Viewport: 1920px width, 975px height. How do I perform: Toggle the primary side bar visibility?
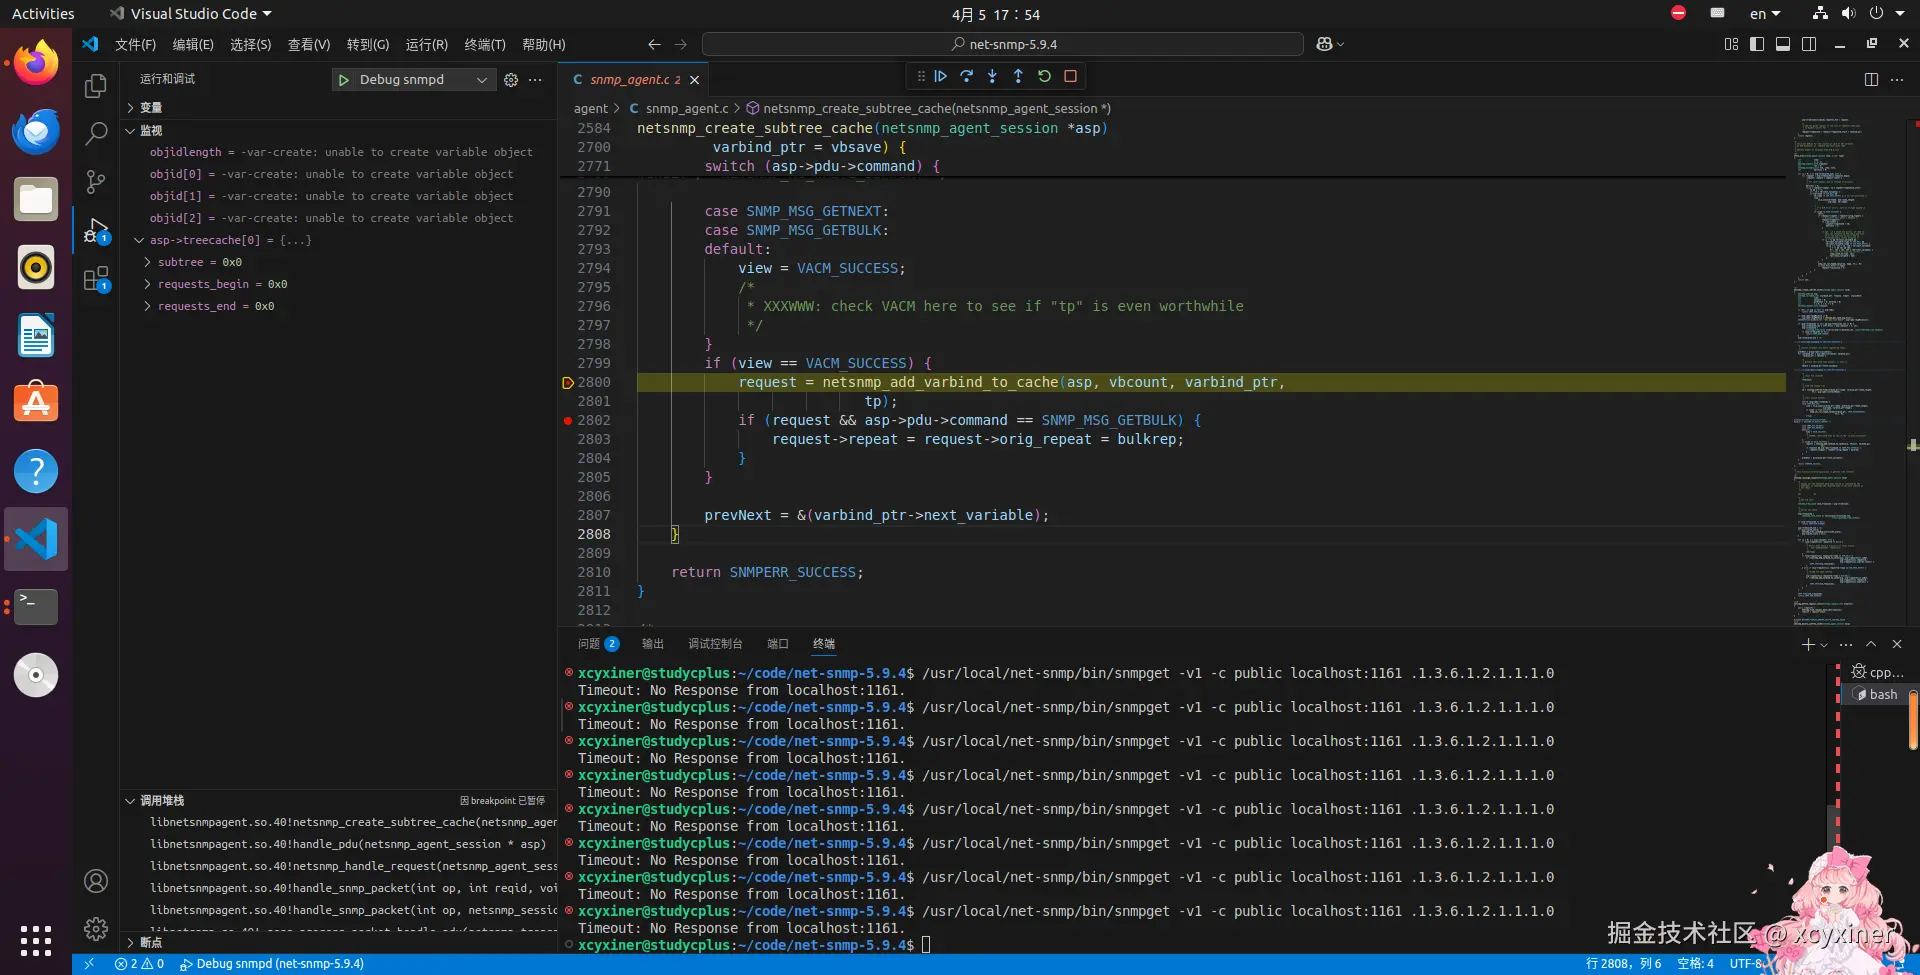point(1757,44)
